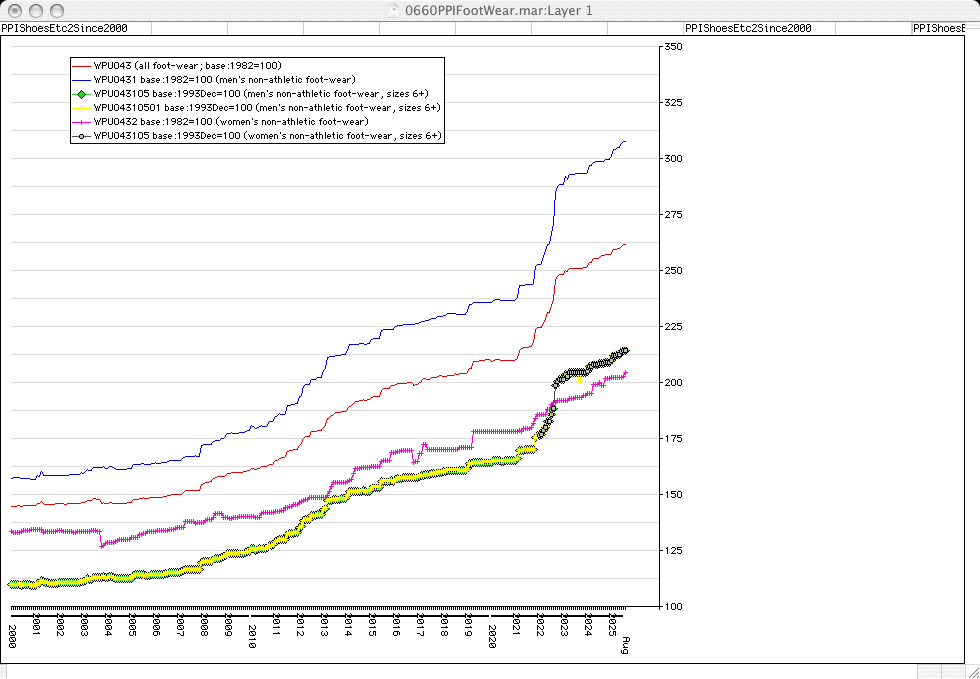
Task: Click the blue WPU0431 legend line marker
Action: [81, 78]
